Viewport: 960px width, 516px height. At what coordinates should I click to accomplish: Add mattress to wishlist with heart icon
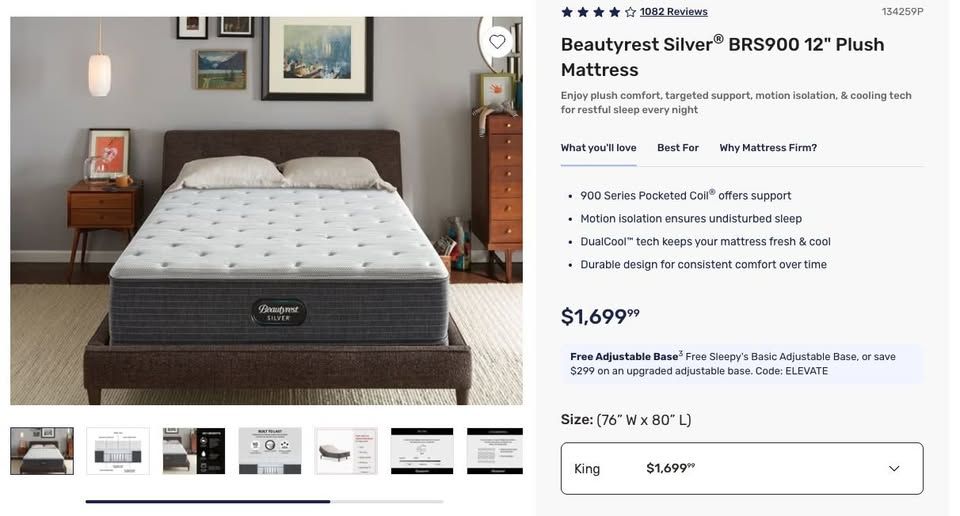(x=497, y=42)
